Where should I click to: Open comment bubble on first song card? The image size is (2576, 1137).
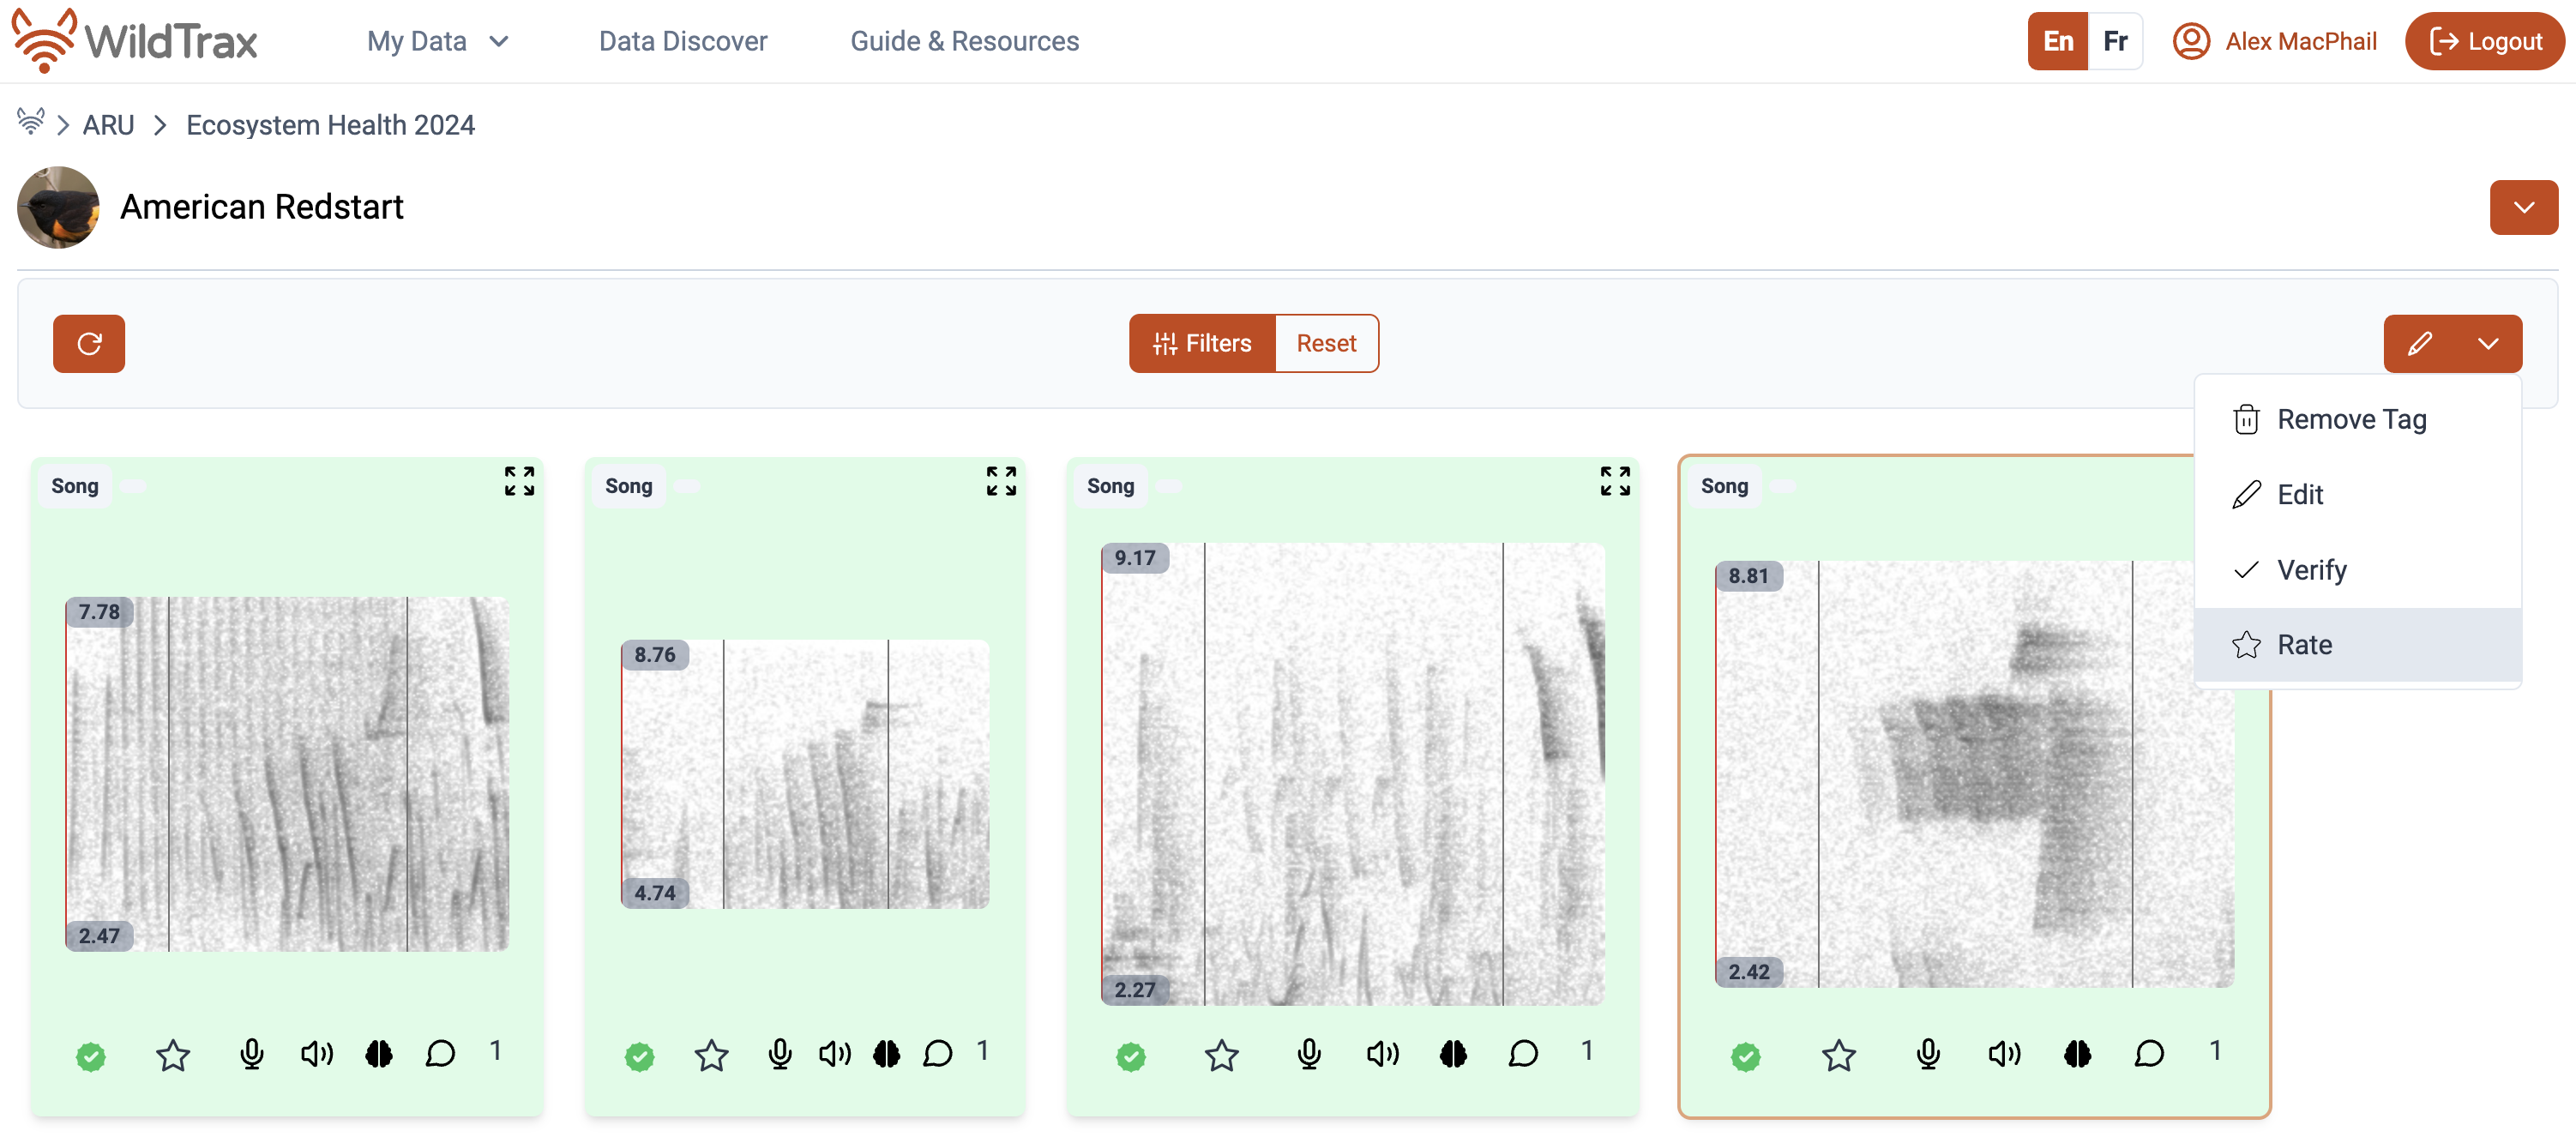[x=440, y=1053]
